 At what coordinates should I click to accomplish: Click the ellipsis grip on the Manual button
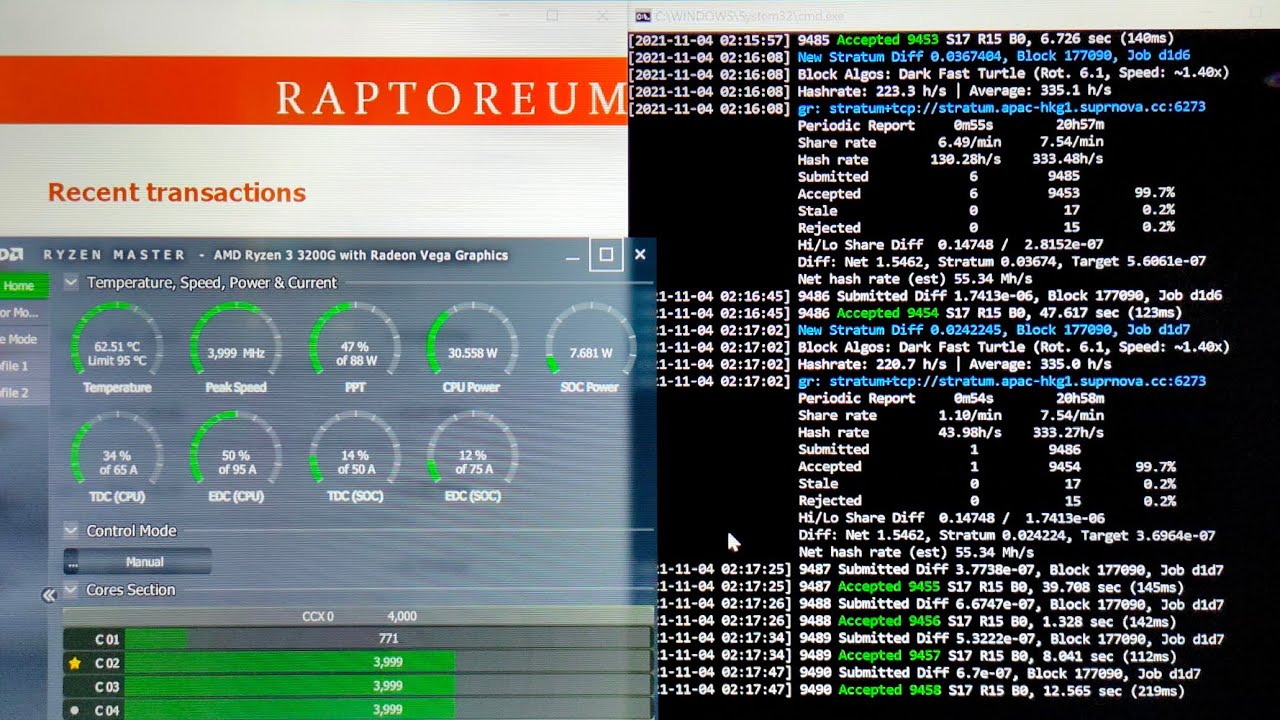point(73,562)
